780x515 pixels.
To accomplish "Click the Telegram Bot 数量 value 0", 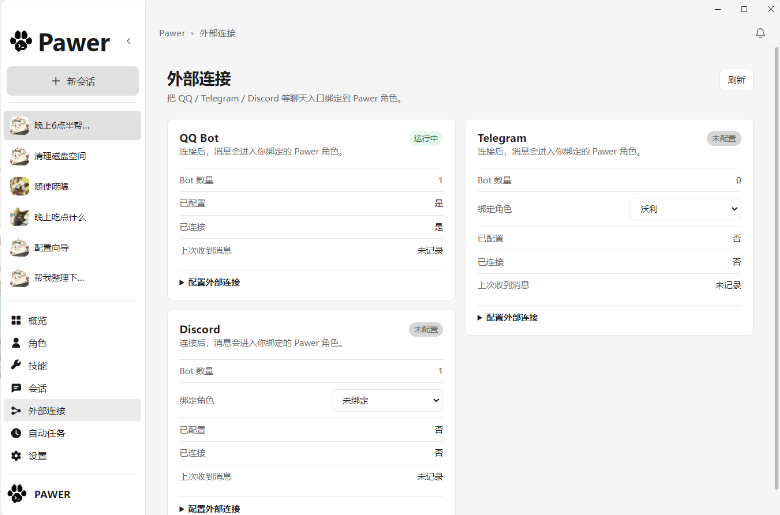I will [739, 180].
